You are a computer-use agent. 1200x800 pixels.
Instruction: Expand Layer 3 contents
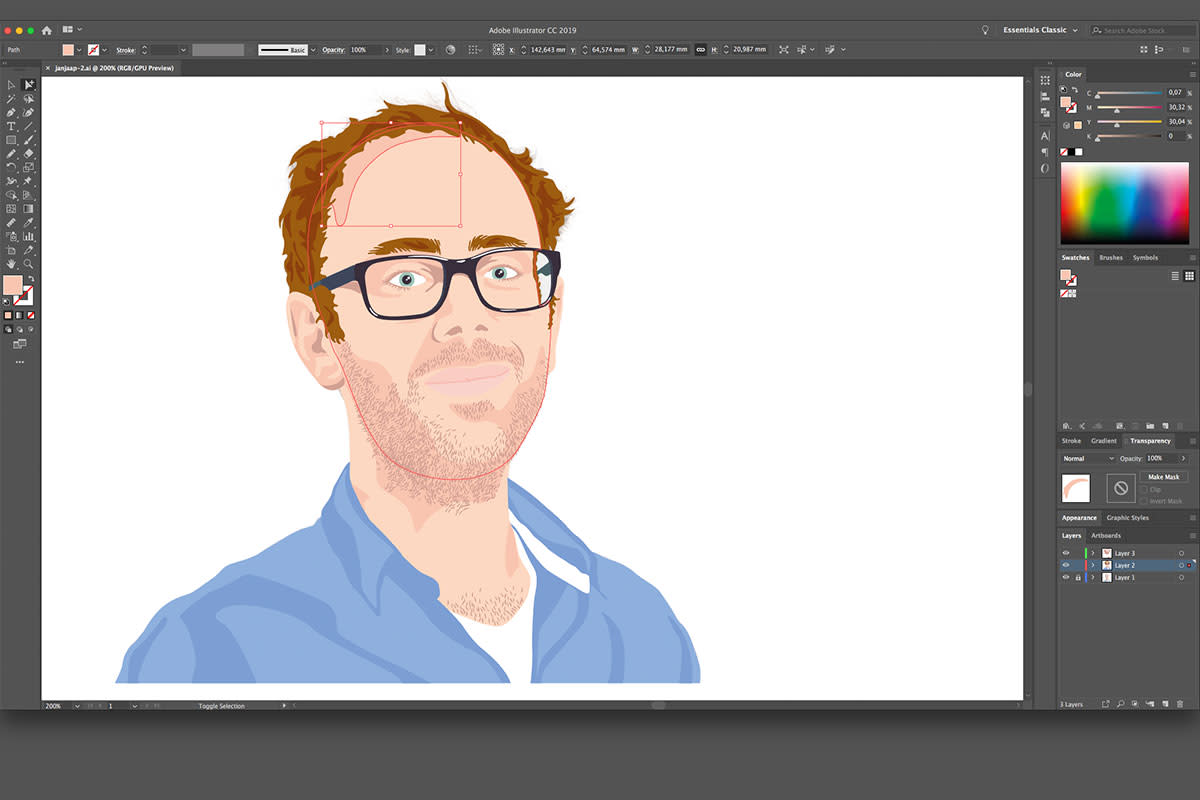coord(1092,553)
